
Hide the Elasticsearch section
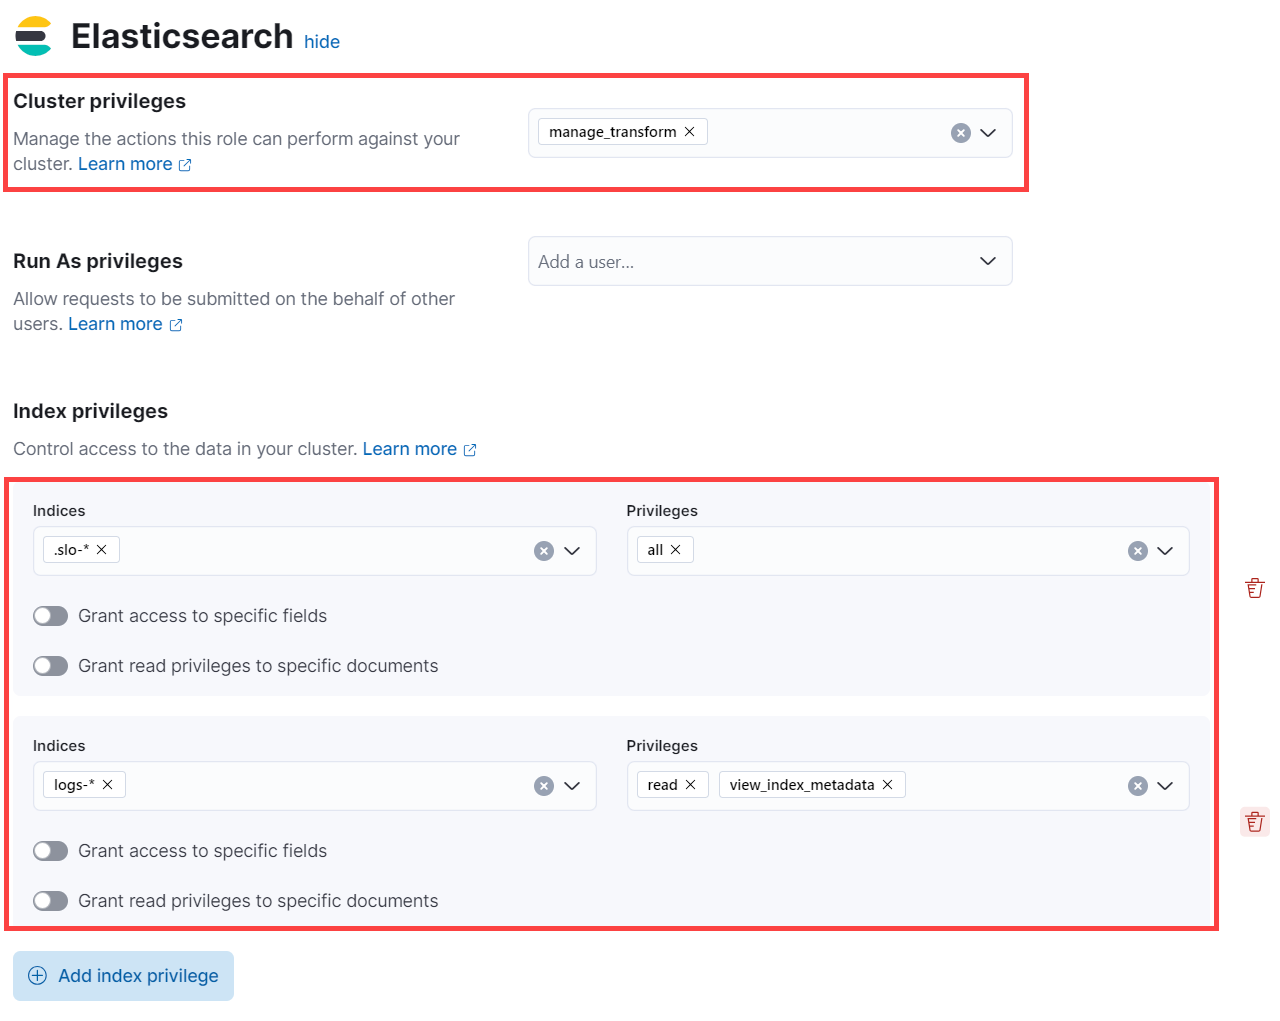(x=321, y=42)
